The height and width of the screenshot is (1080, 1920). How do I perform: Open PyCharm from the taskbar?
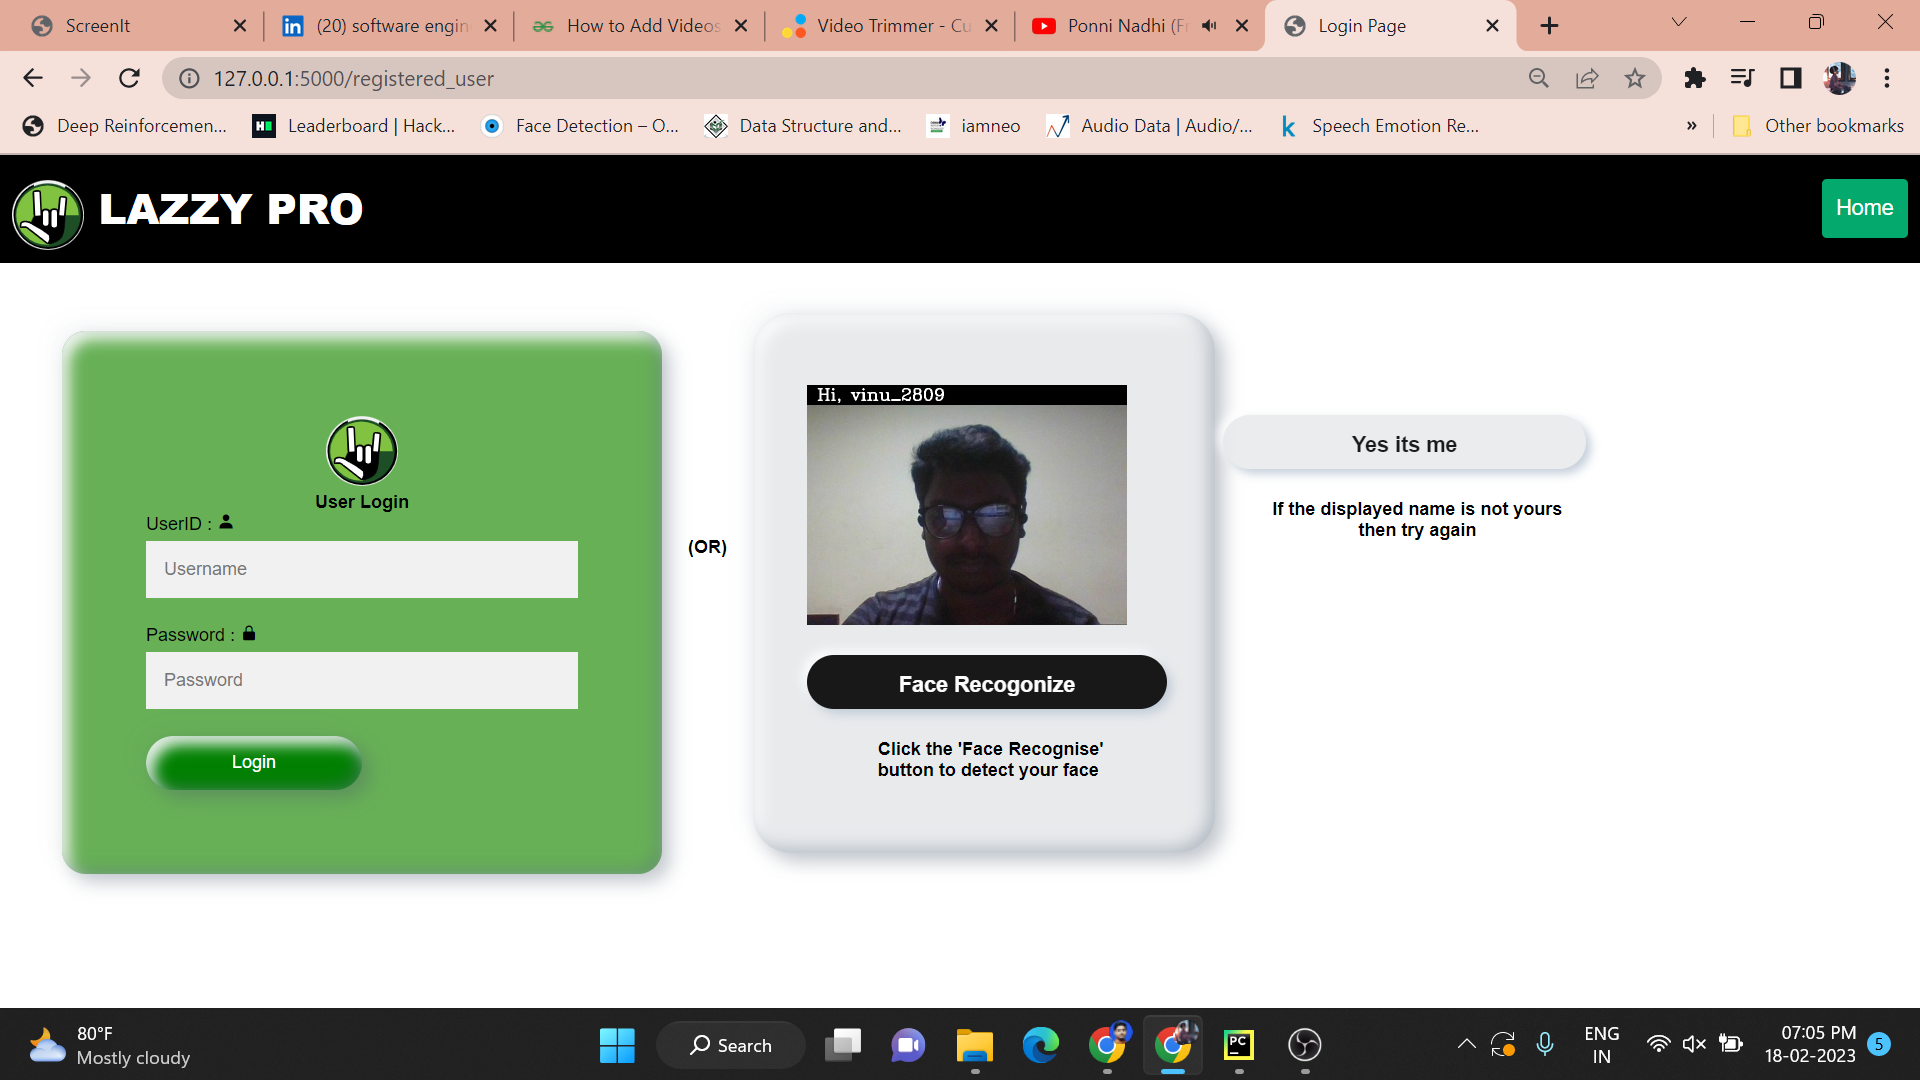pos(1239,1045)
